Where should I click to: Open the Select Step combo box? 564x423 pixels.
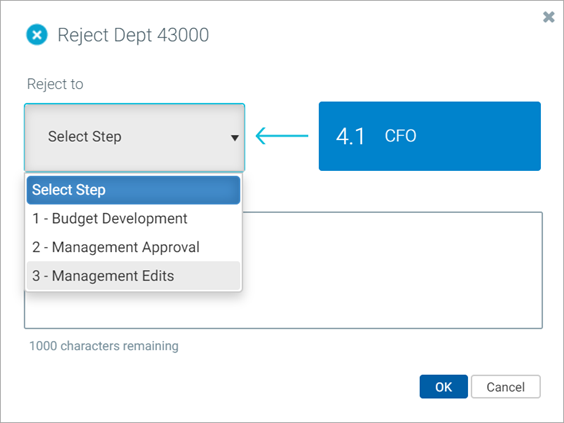(x=135, y=137)
